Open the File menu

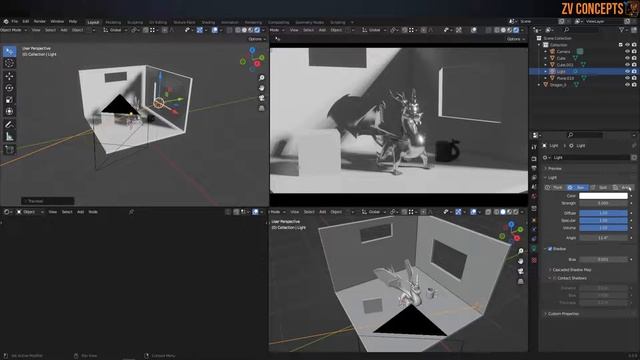(15, 22)
